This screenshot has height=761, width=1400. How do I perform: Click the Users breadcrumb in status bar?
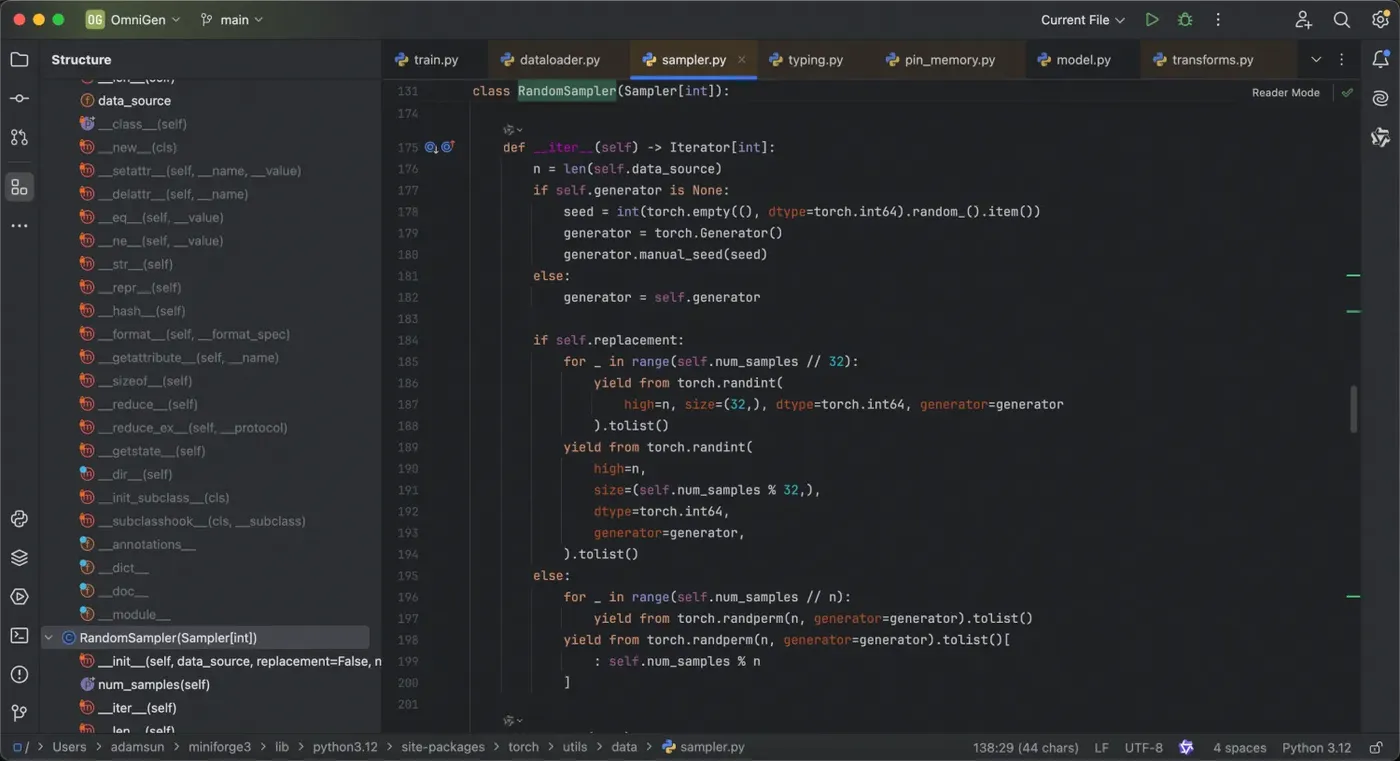69,747
